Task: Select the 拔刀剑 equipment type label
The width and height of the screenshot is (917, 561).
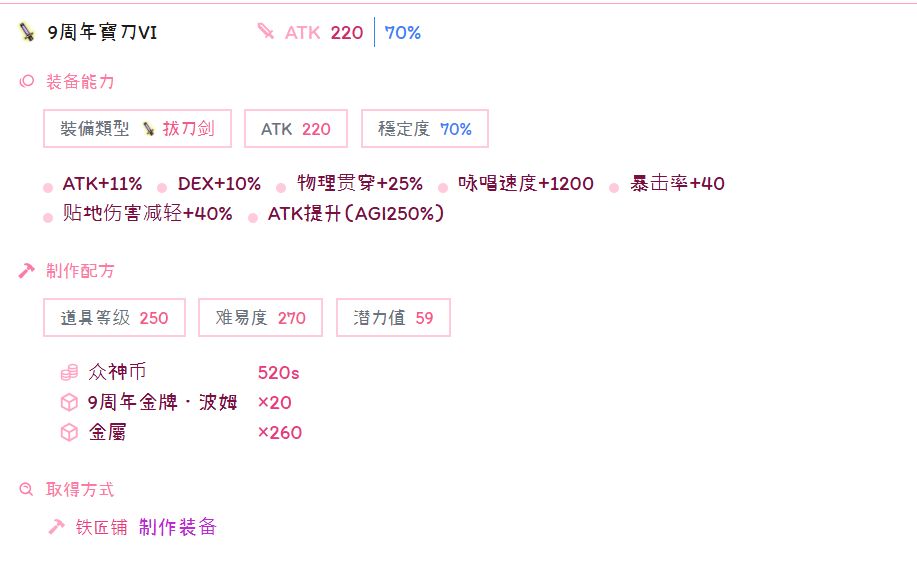Action: tap(189, 129)
